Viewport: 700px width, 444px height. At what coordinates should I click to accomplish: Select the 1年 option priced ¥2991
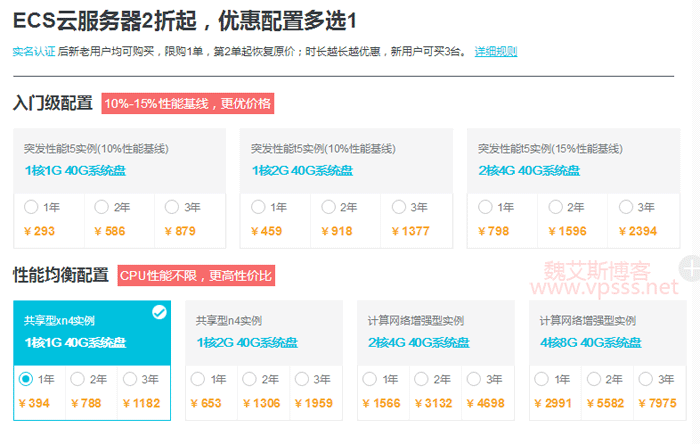[x=542, y=379]
